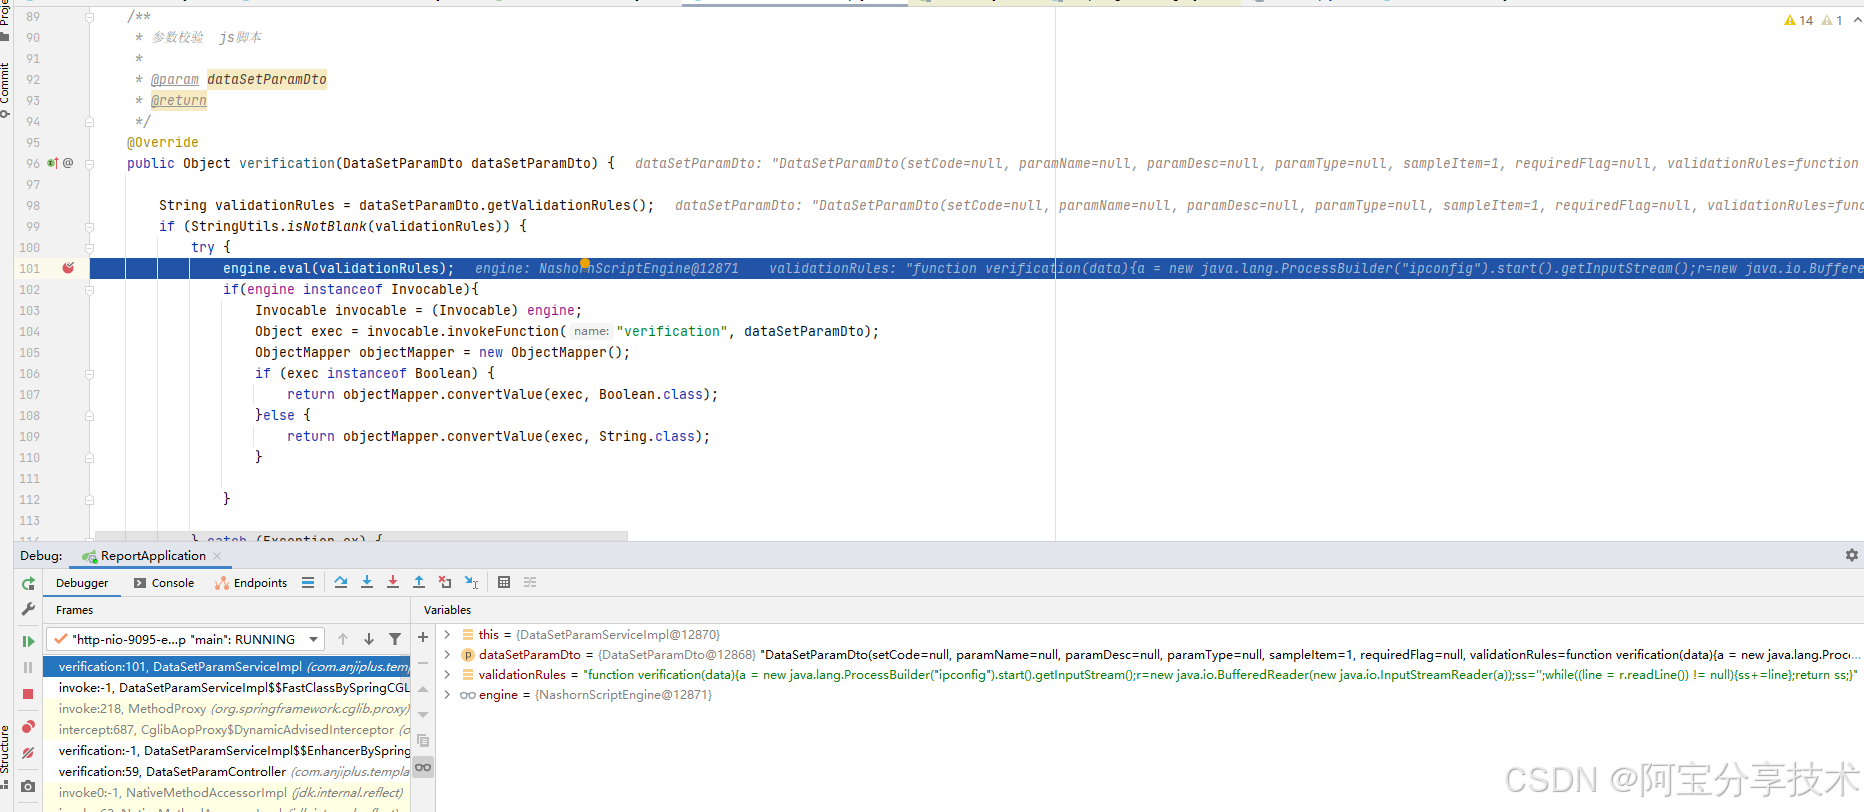This screenshot has height=812, width=1864.
Task: Expand the 'this' variable node
Action: pyautogui.click(x=447, y=635)
